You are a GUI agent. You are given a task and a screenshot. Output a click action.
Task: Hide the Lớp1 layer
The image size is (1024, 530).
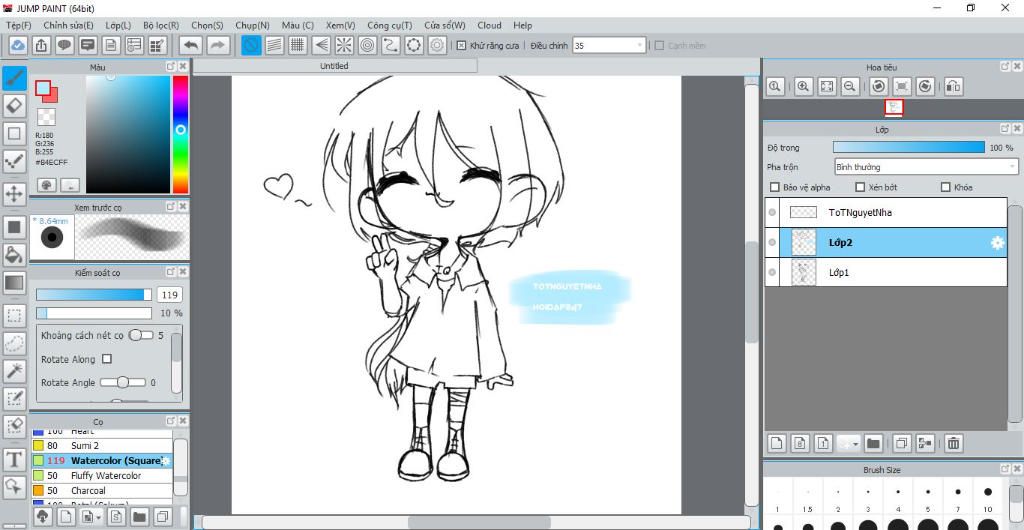coord(772,272)
